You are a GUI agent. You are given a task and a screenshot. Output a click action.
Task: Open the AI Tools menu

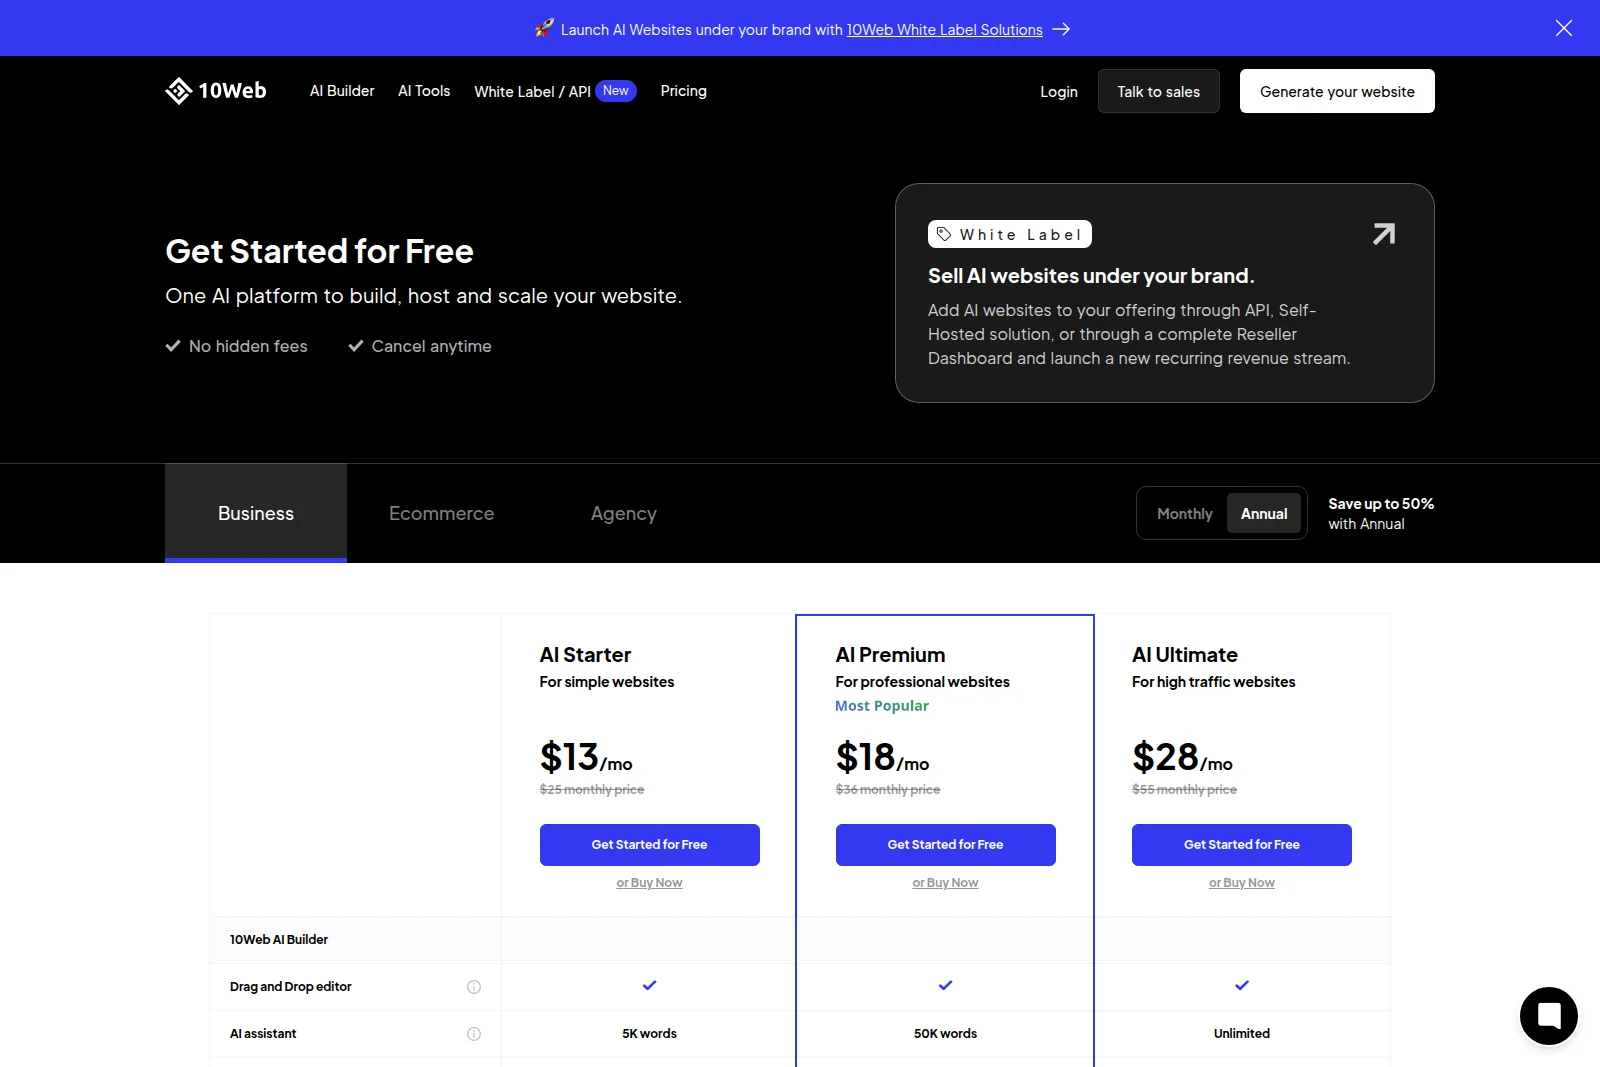(424, 91)
